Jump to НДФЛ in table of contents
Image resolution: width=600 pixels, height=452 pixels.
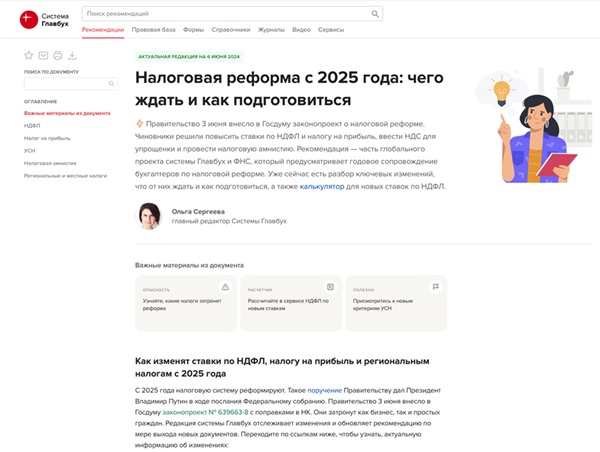32,126
